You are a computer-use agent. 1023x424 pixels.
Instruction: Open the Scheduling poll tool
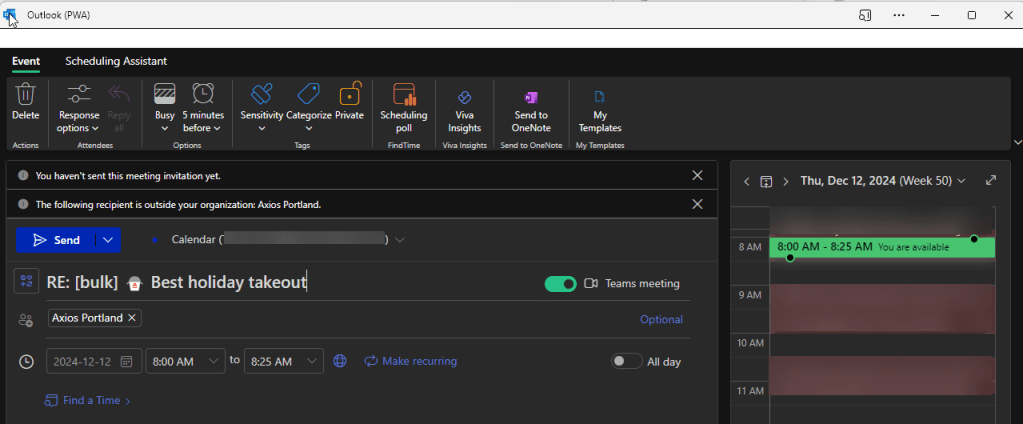403,105
